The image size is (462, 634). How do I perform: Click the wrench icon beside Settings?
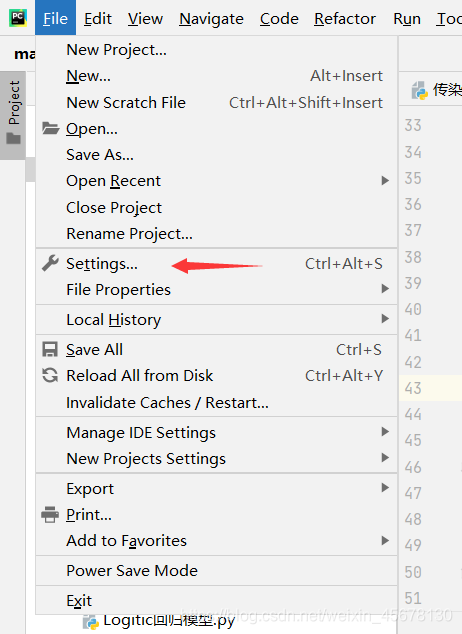51,264
